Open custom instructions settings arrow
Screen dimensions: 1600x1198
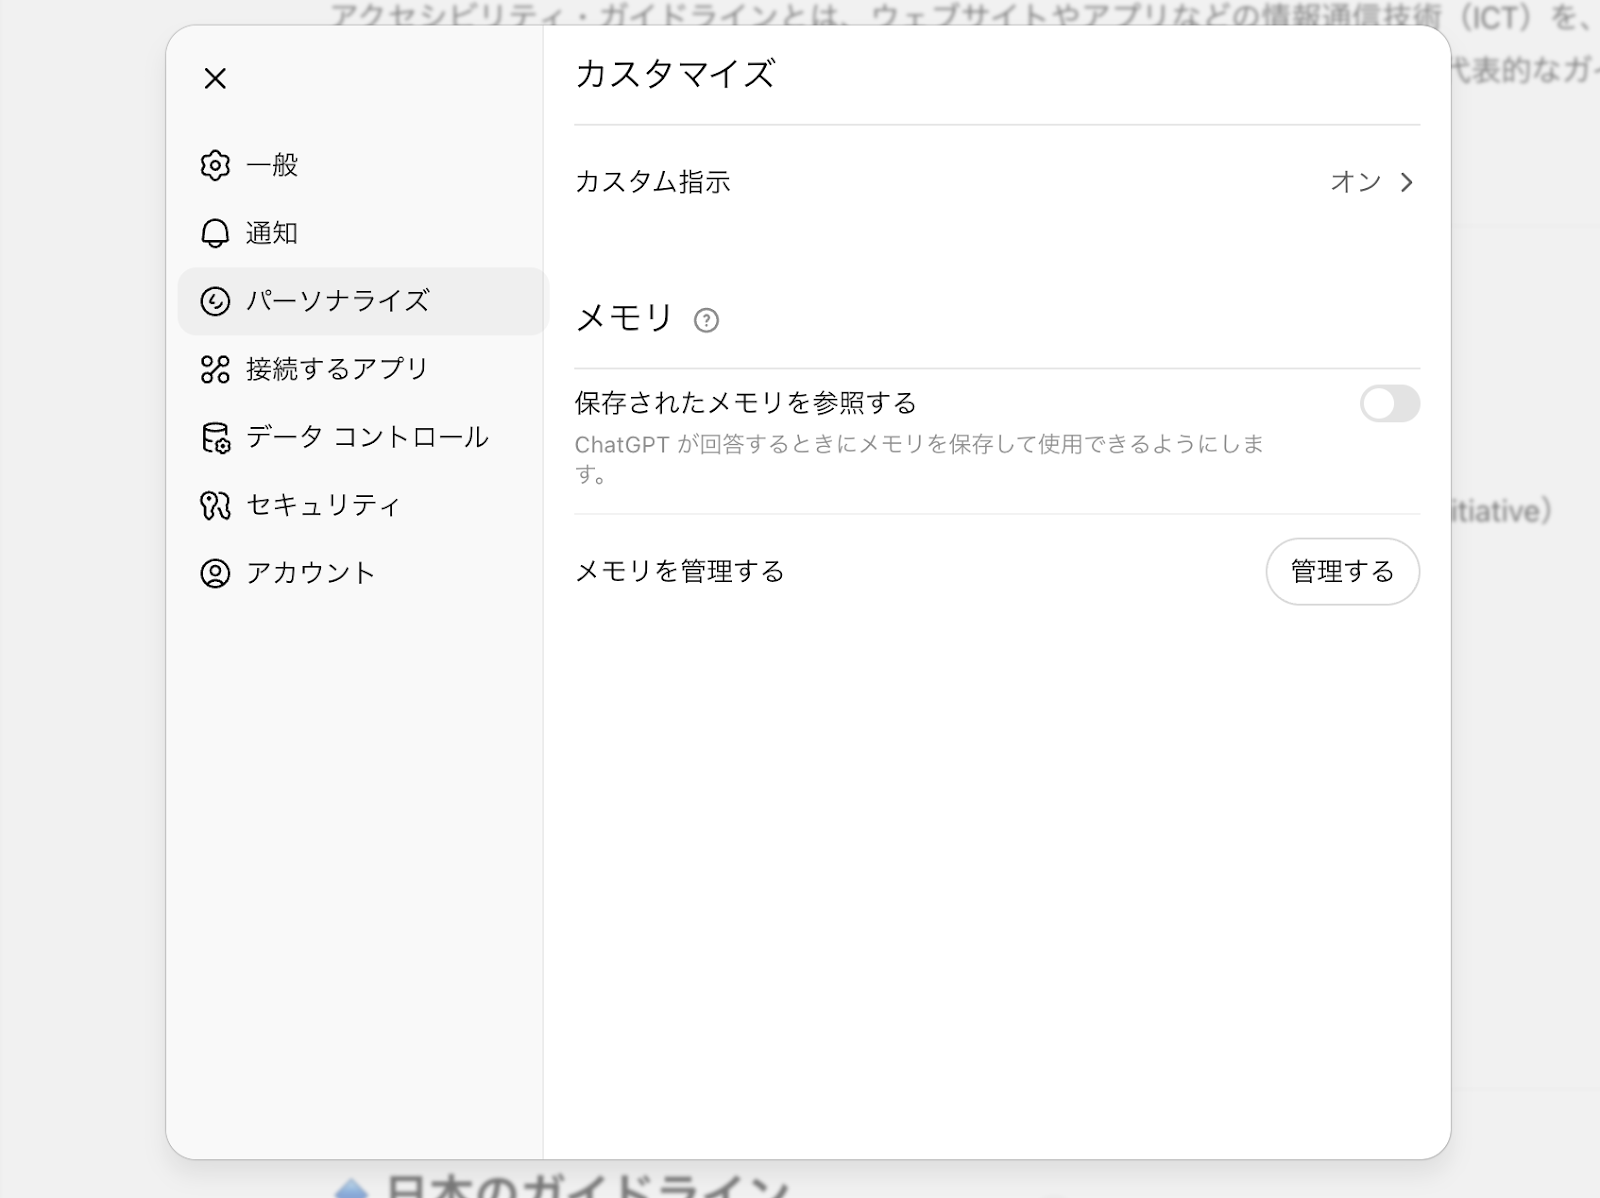(1408, 183)
